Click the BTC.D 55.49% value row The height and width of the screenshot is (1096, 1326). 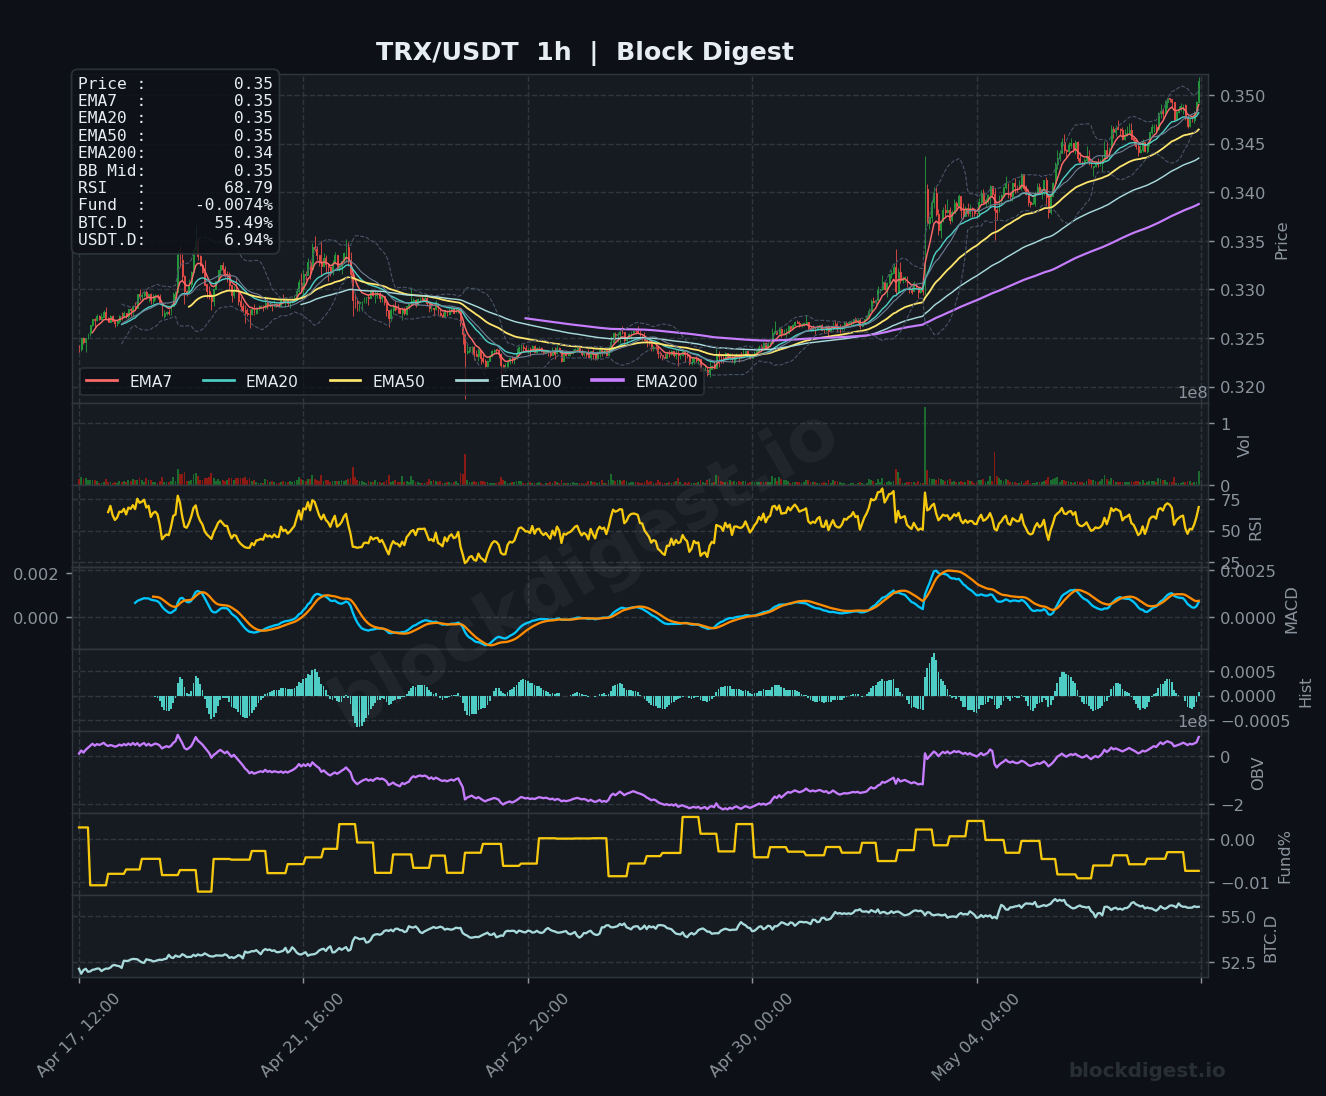point(175,223)
